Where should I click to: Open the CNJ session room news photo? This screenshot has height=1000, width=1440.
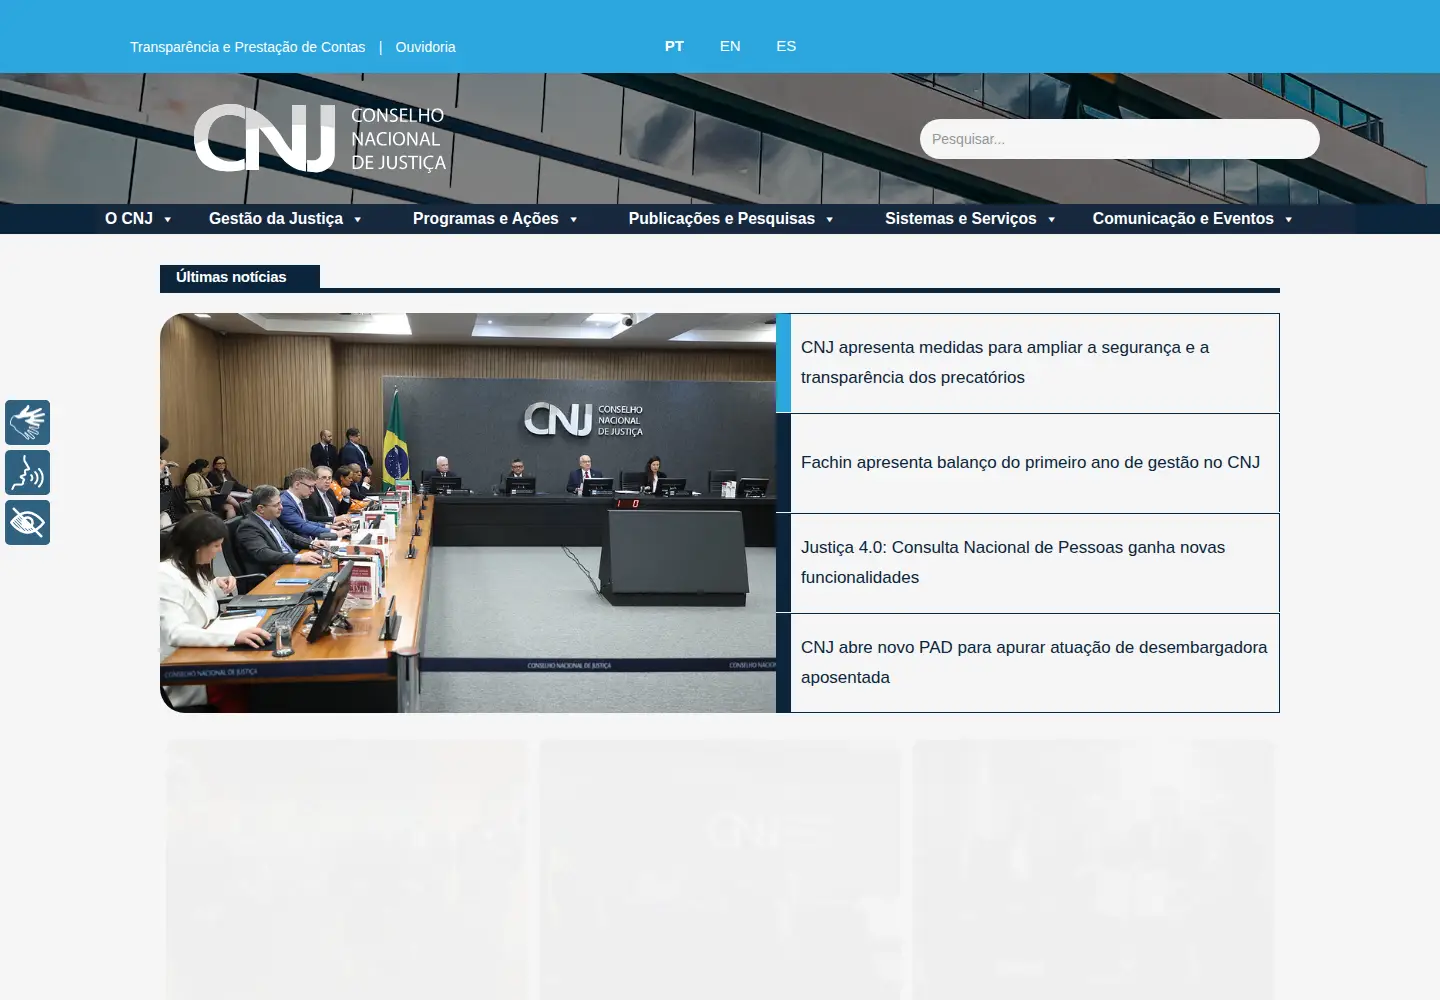point(468,513)
